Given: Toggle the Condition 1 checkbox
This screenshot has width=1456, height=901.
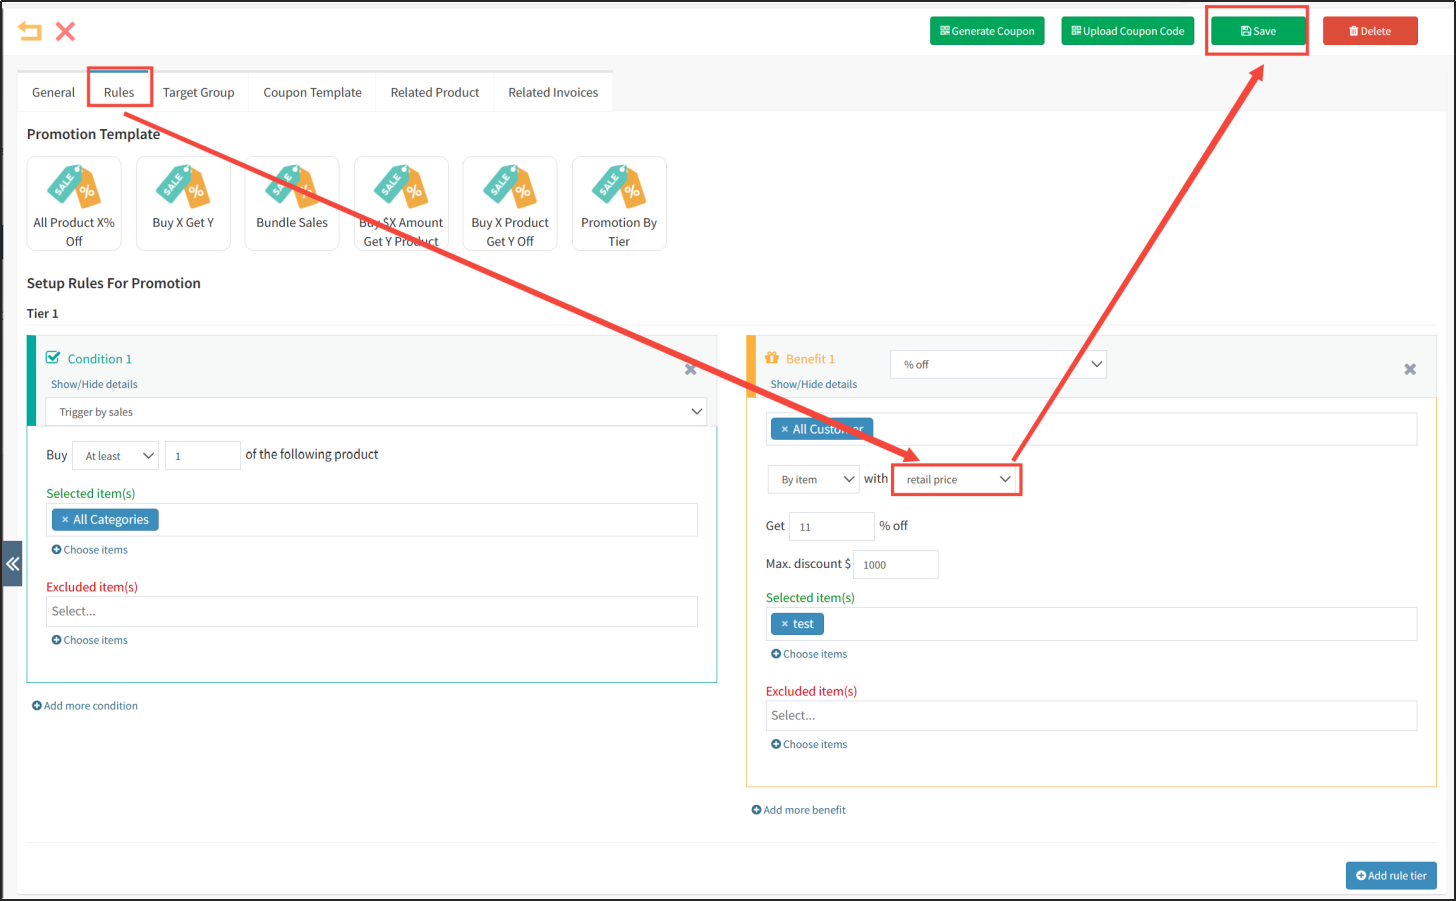Looking at the screenshot, I should (53, 357).
